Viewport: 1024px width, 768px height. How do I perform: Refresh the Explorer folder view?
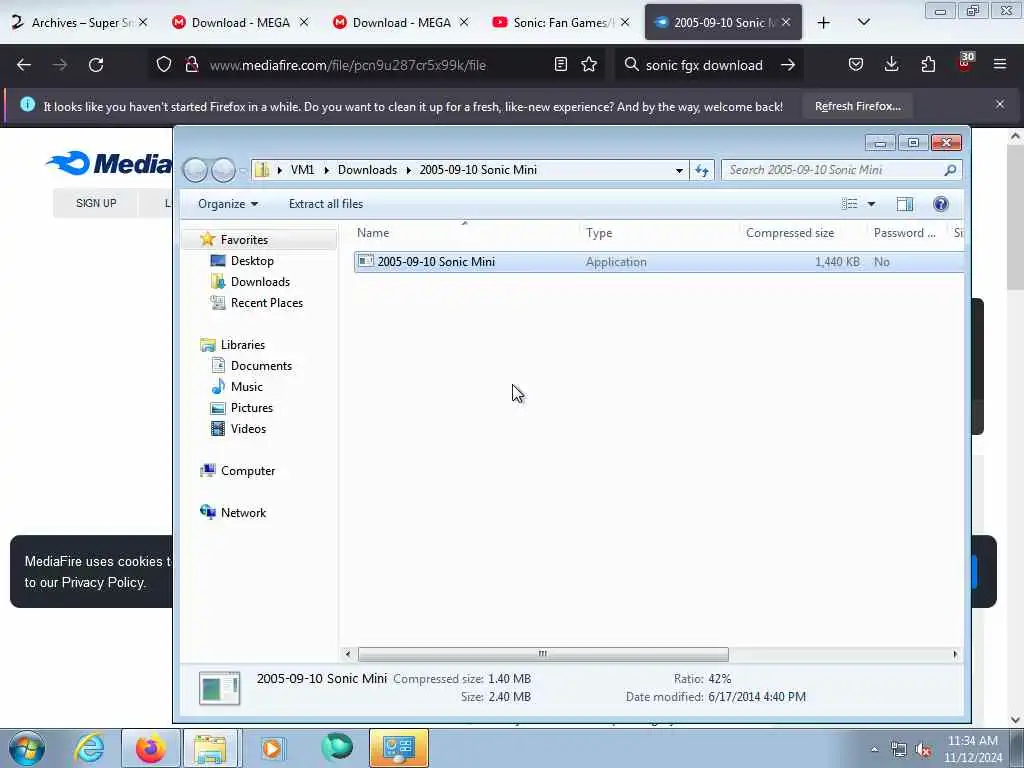click(702, 170)
